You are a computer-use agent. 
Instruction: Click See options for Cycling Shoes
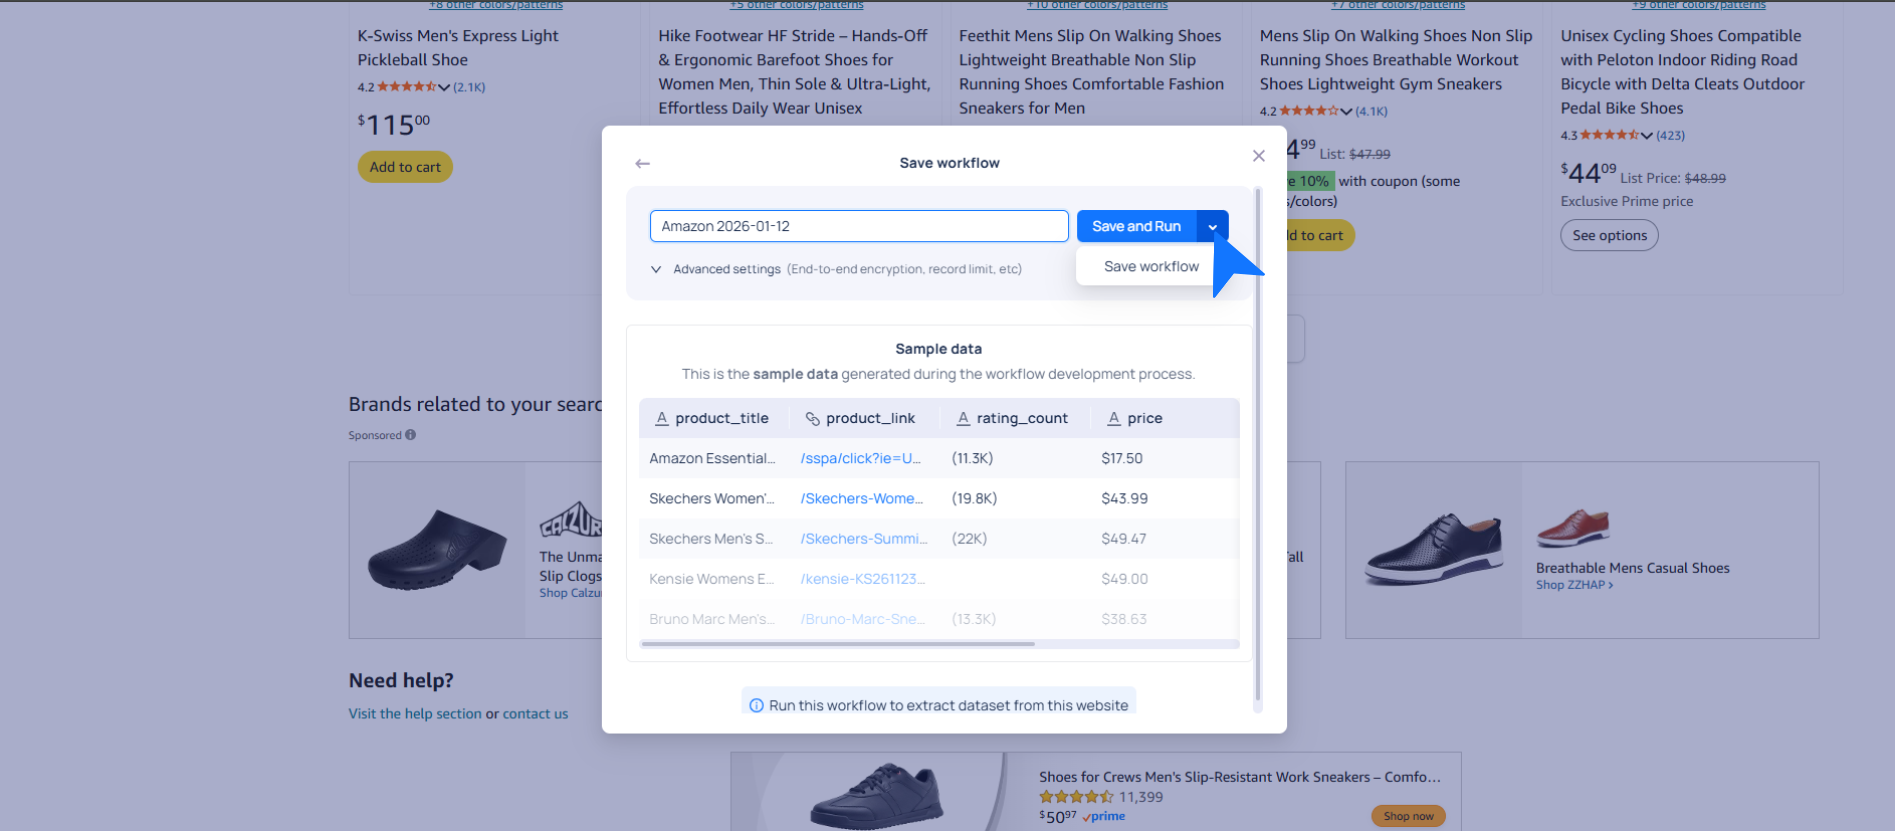(x=1608, y=236)
